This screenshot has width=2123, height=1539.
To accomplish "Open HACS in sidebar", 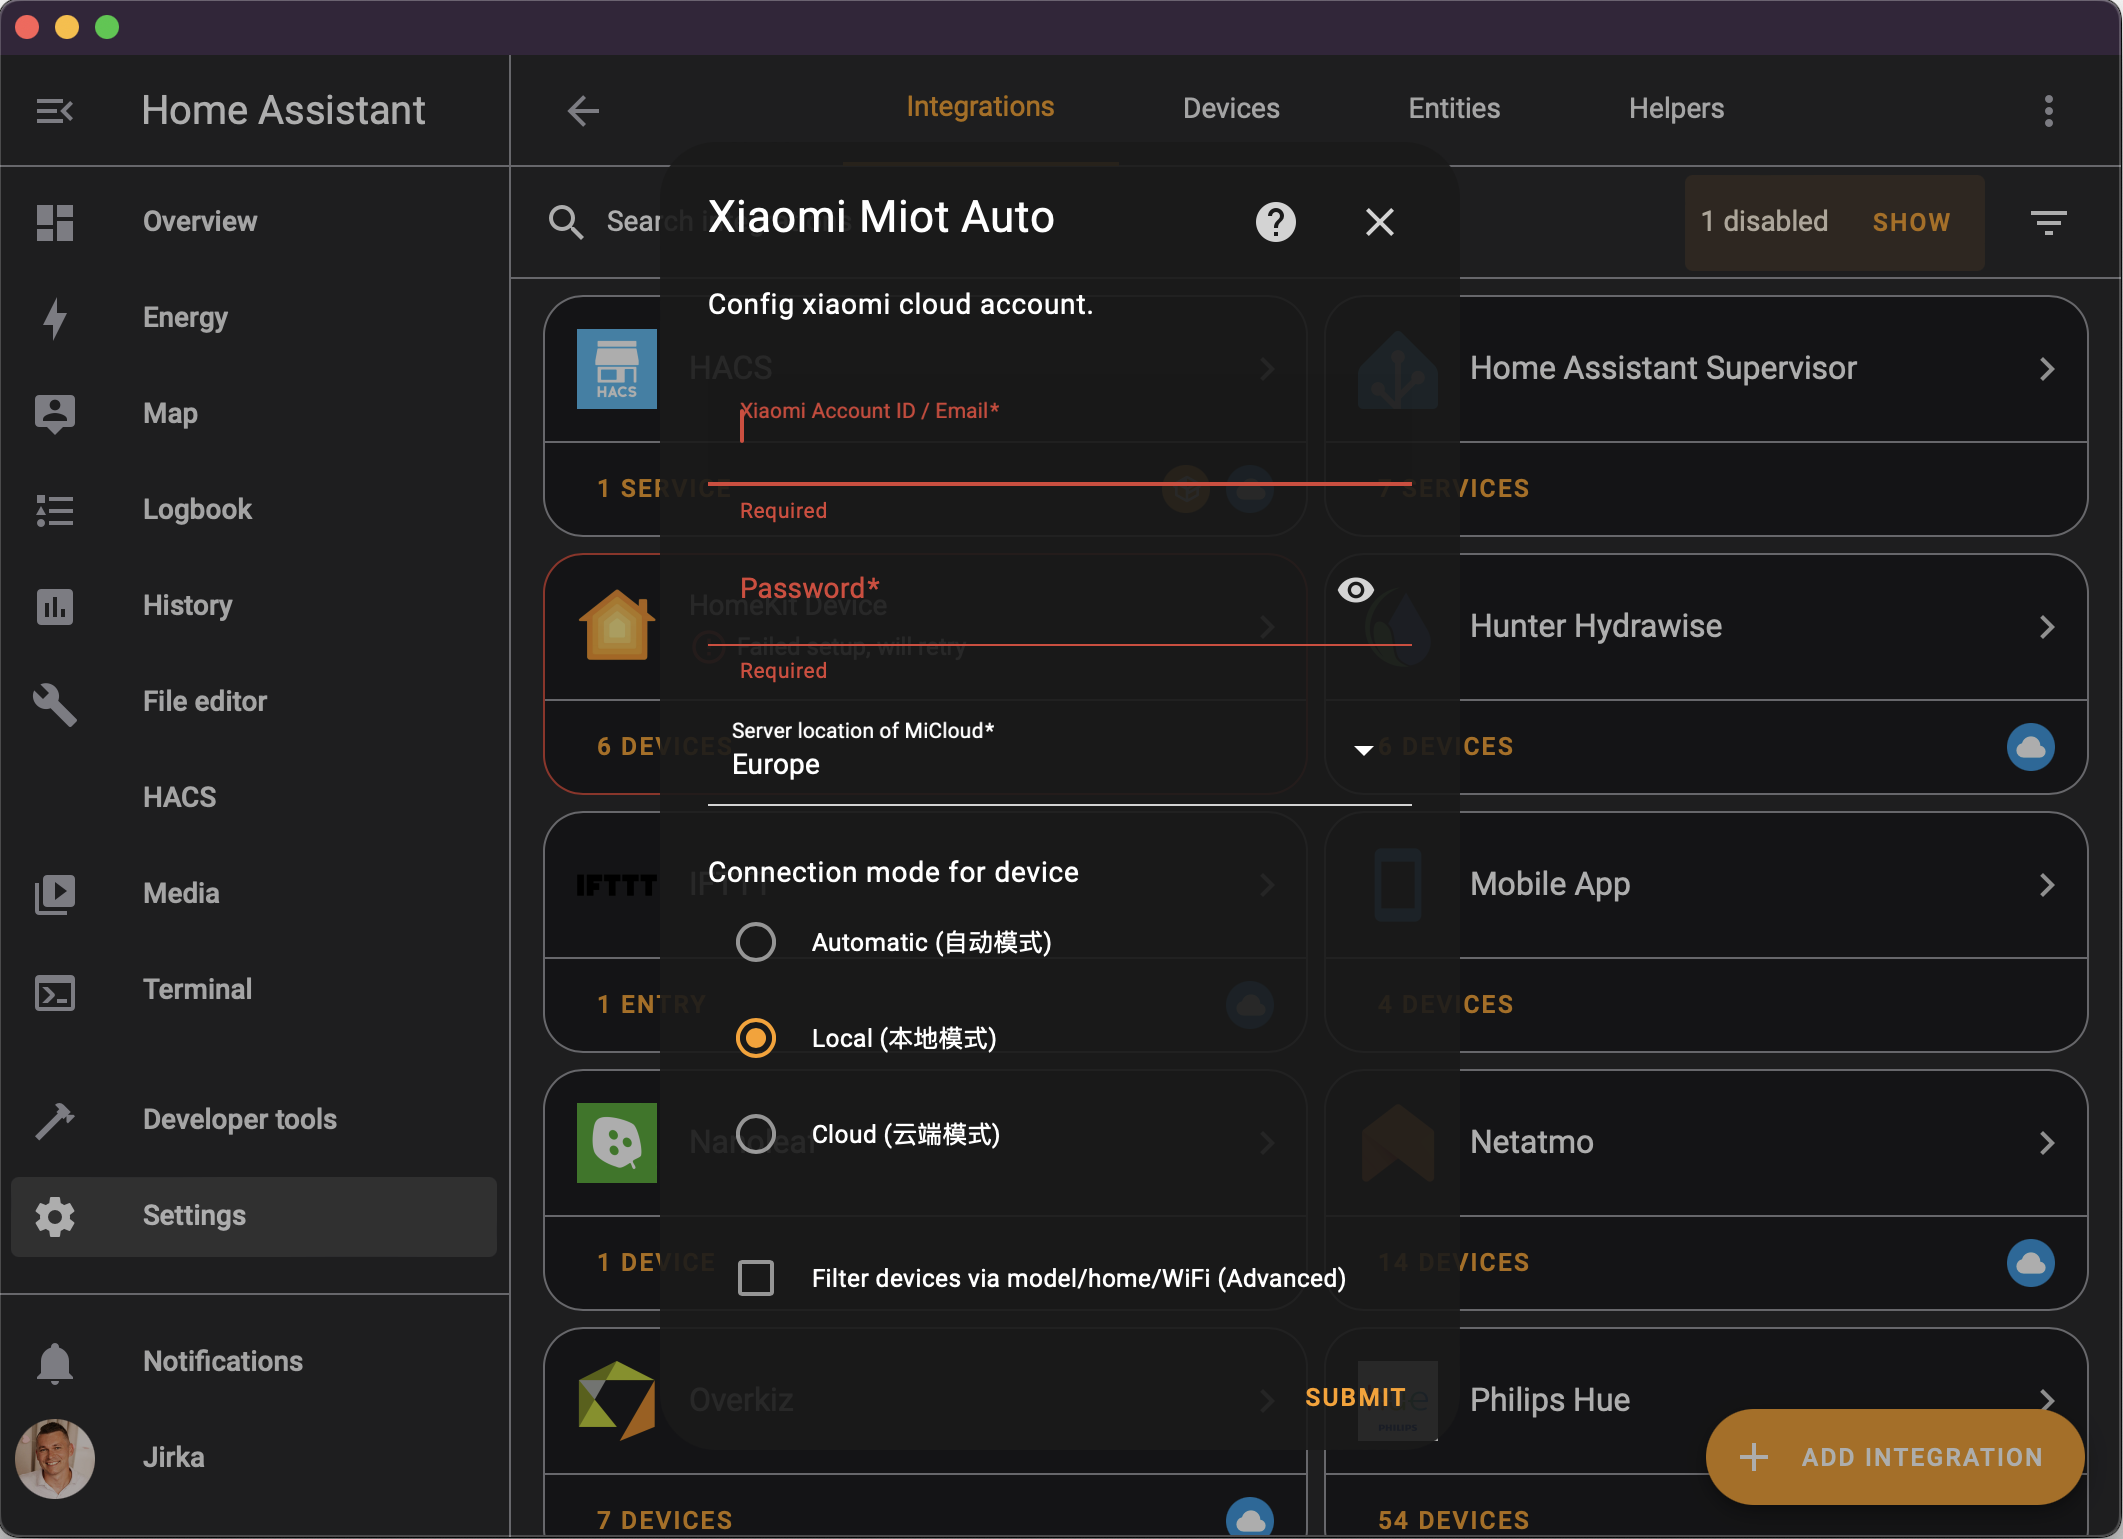I will coord(254,797).
